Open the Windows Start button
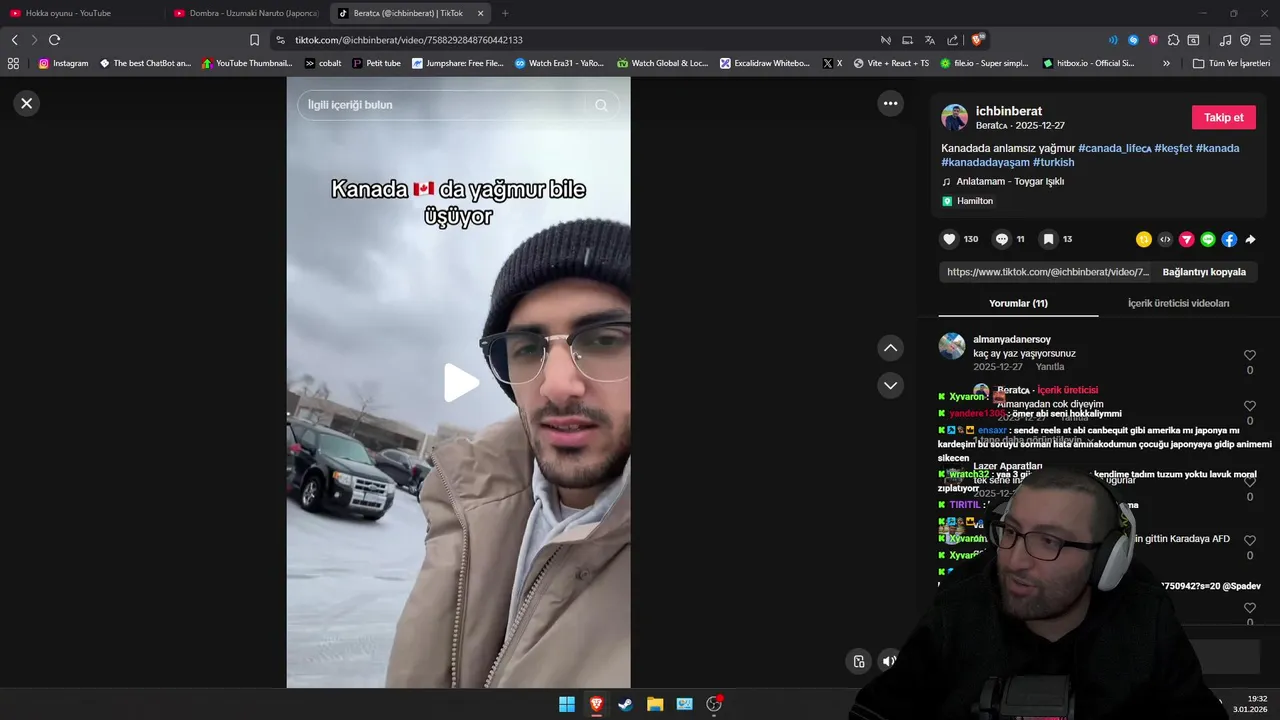1280x720 pixels. point(567,704)
